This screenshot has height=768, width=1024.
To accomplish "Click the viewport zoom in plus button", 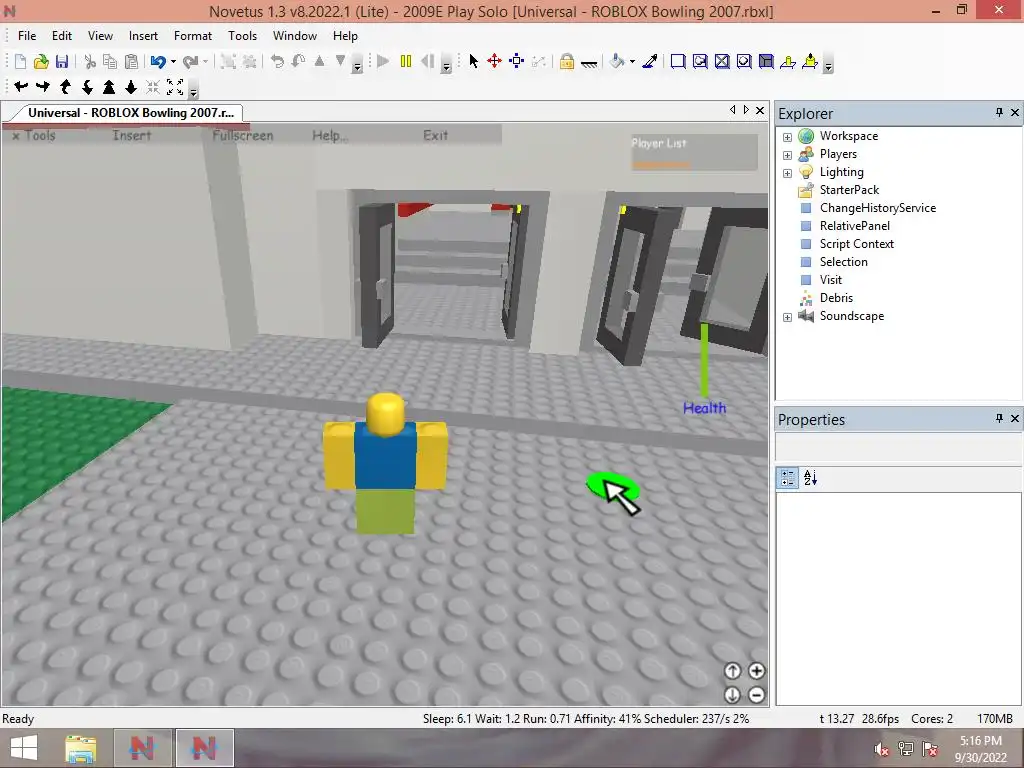I will point(756,671).
